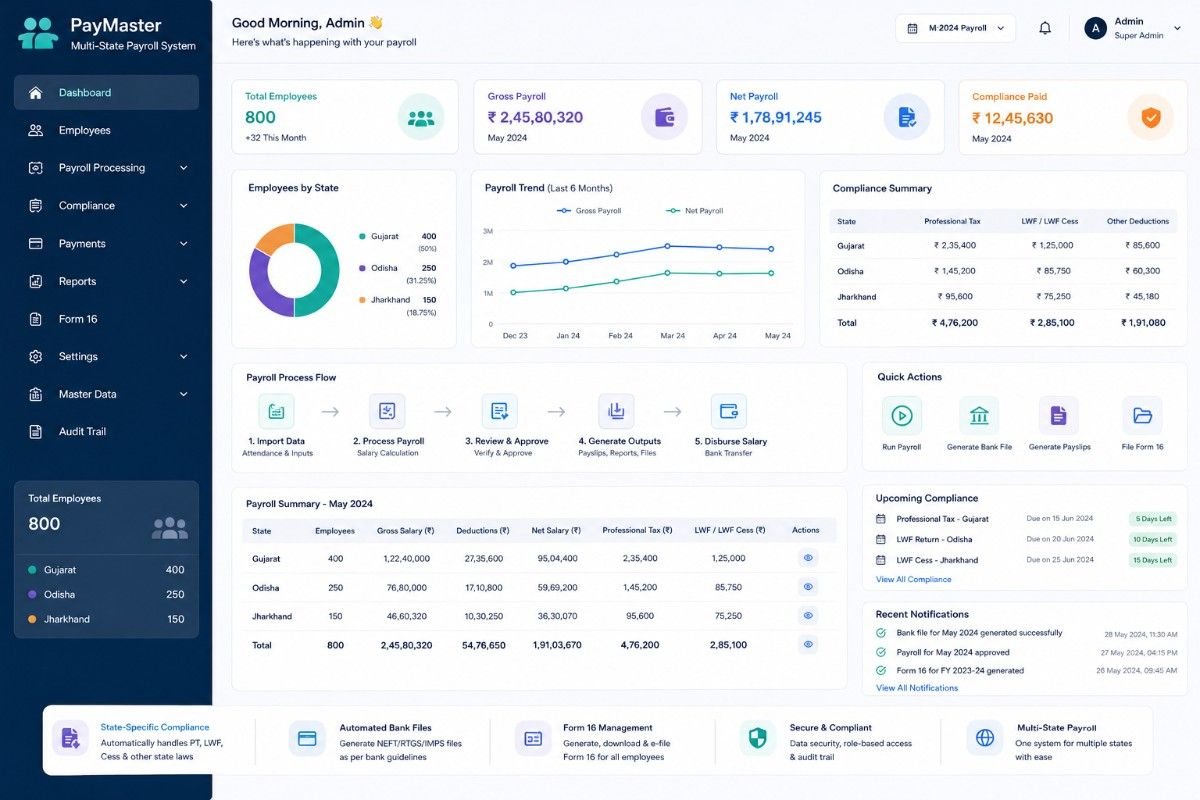Click the Gross Salary (₹) column header
Viewport: 1200px width, 800px height.
point(405,531)
